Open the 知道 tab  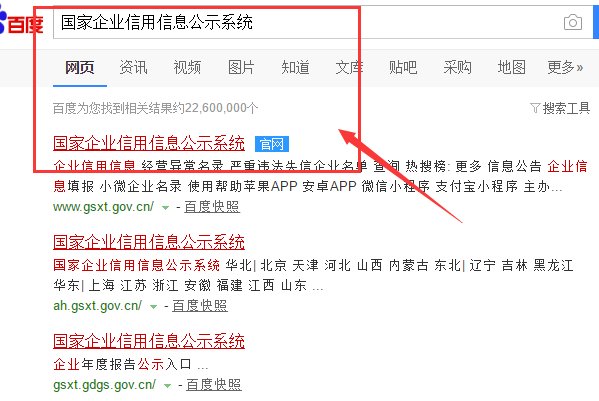(x=295, y=68)
